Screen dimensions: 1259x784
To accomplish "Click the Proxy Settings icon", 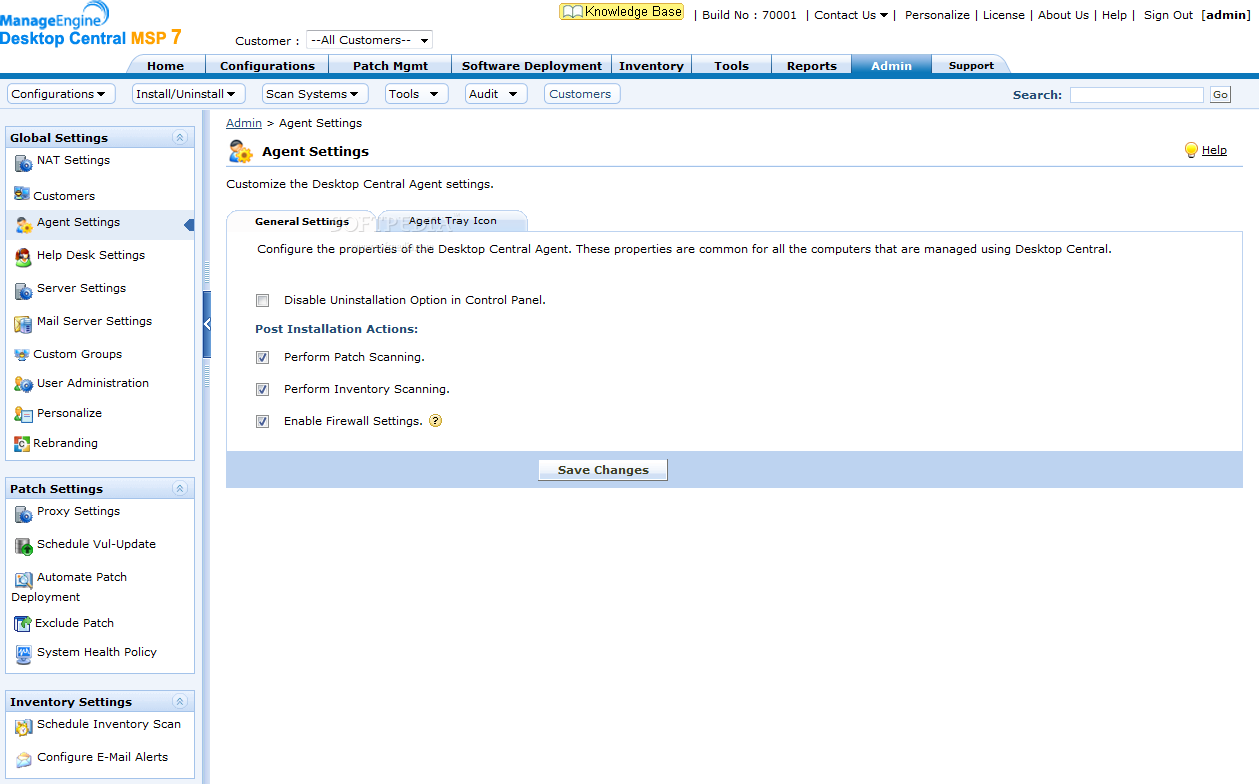I will click(24, 515).
